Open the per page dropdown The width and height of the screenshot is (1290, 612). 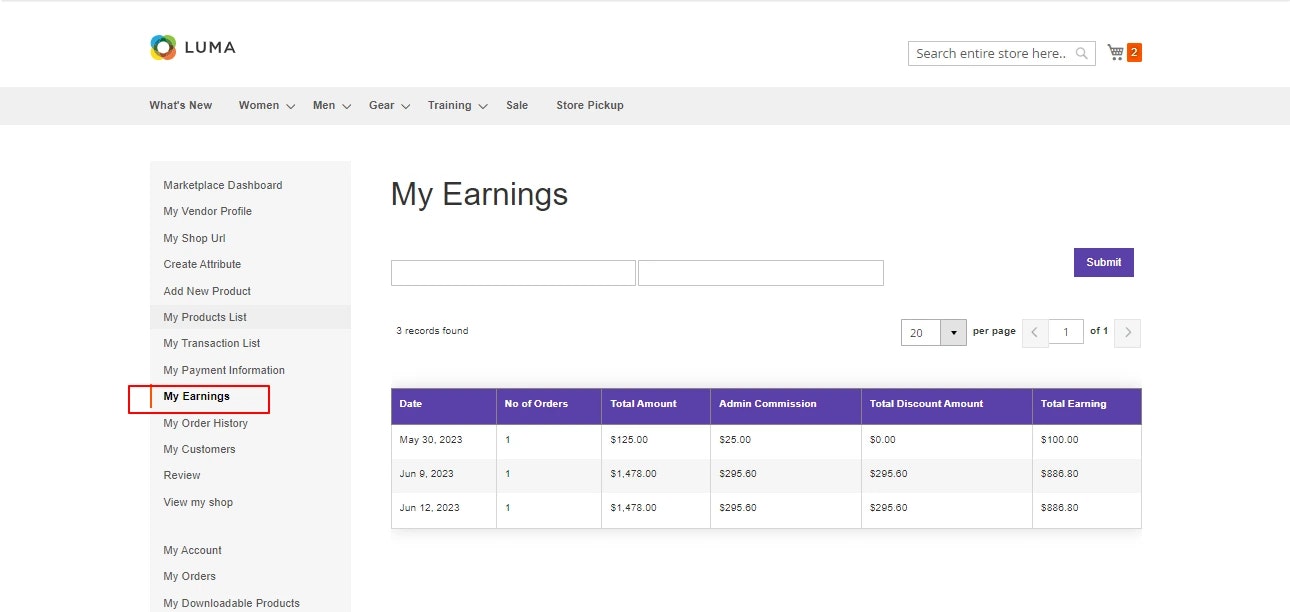[x=934, y=333]
